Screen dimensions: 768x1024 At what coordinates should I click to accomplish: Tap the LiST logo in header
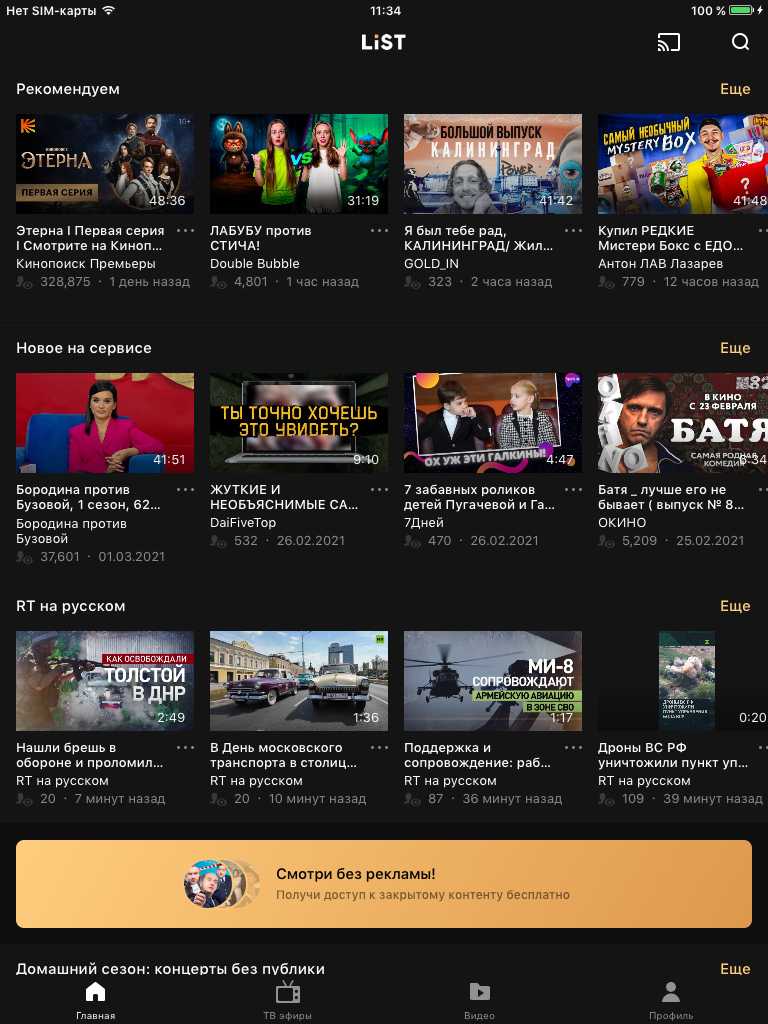(x=383, y=42)
